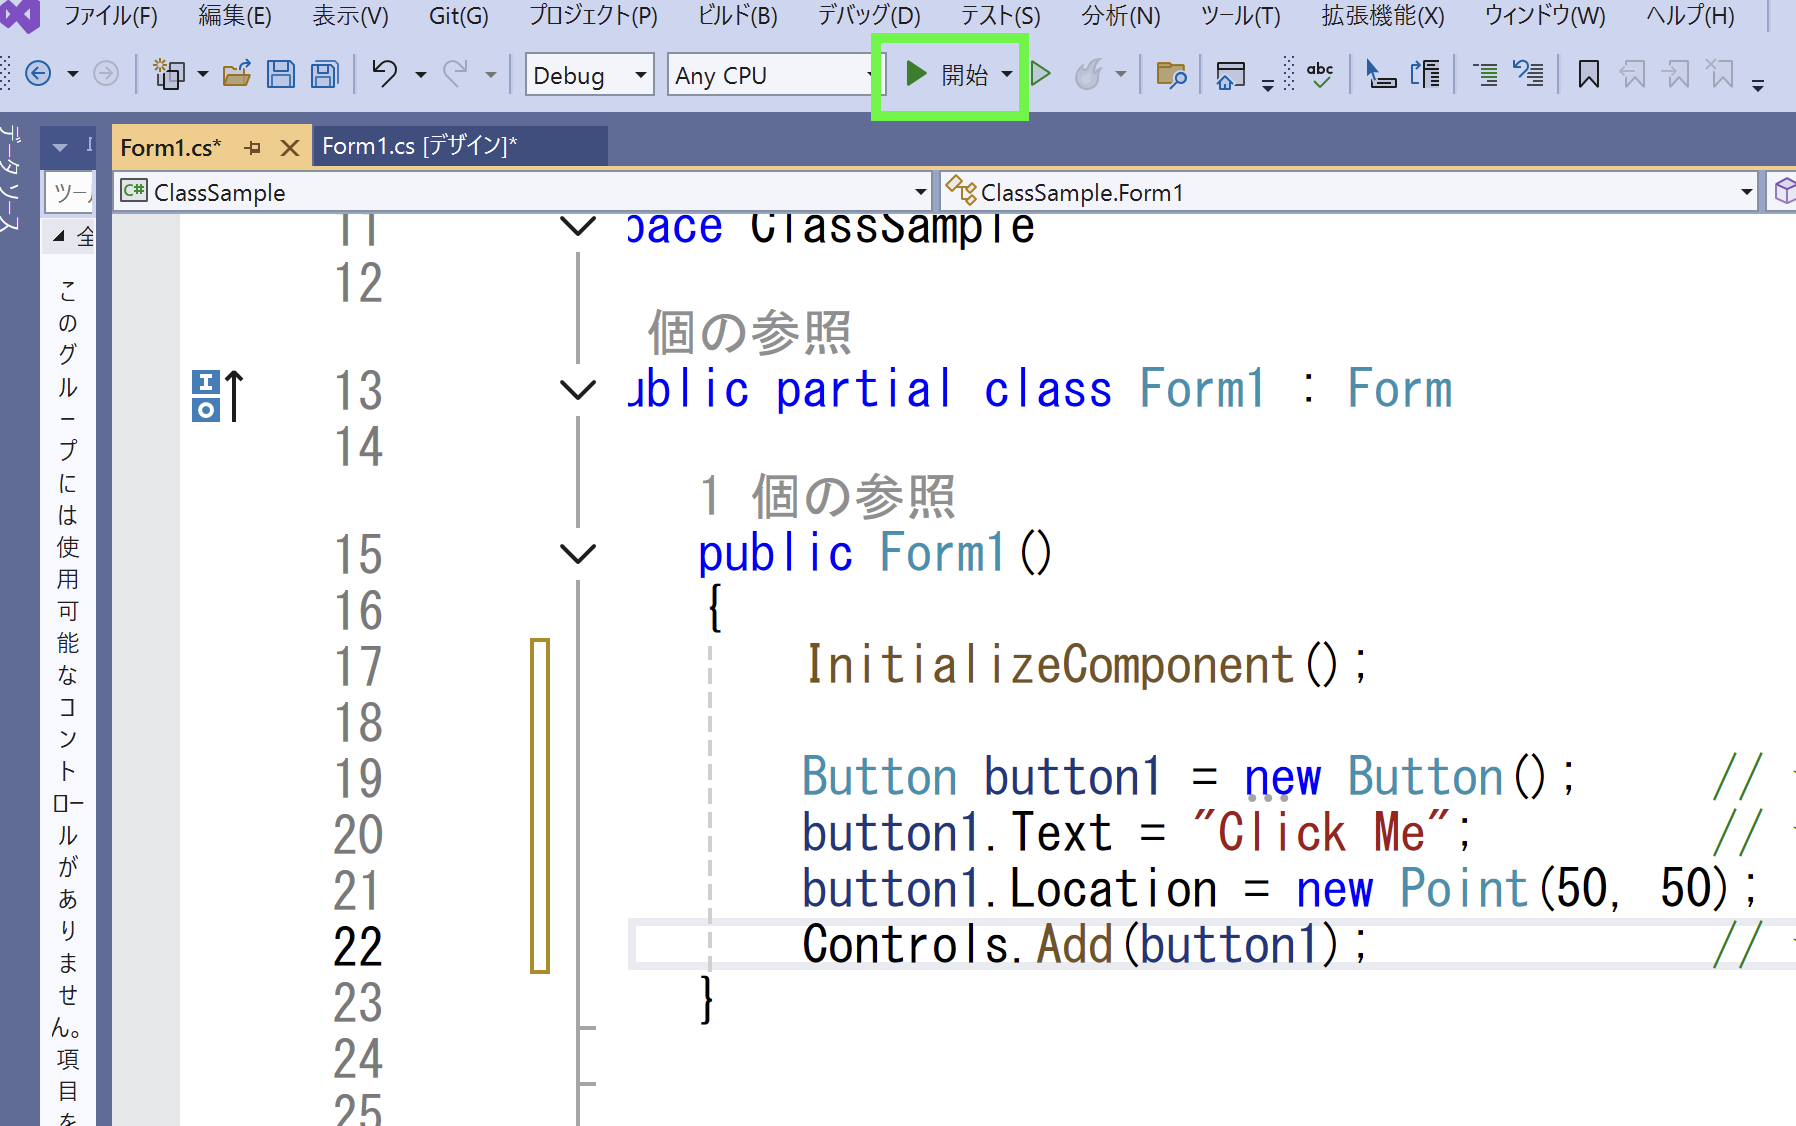Expand the redo history dropdown arrow
1796x1126 pixels.
pos(491,75)
